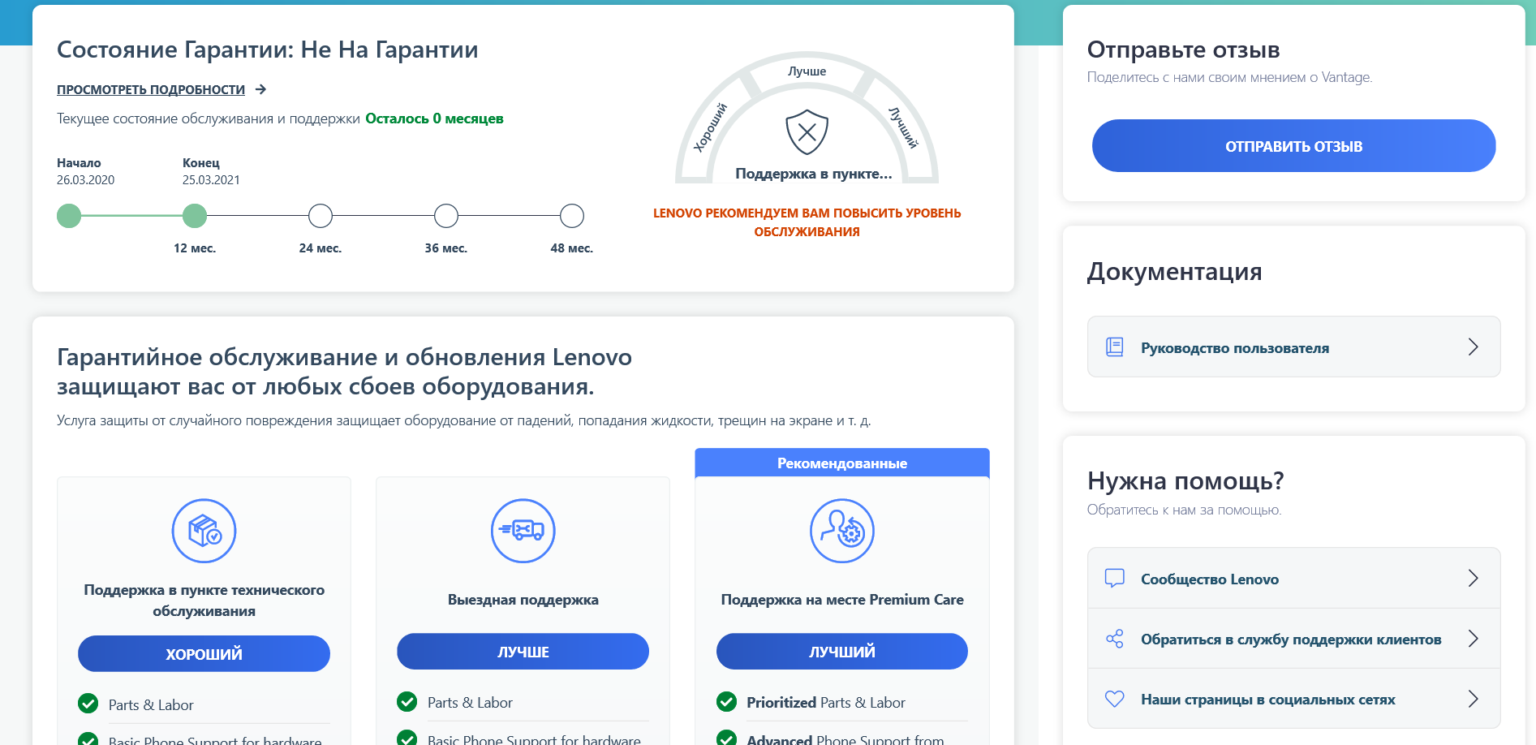Click arrow next to ПРОСМОТРЕТЬ ПОДРОБНОСТИ
This screenshot has width=1536, height=745.
click(x=261, y=89)
